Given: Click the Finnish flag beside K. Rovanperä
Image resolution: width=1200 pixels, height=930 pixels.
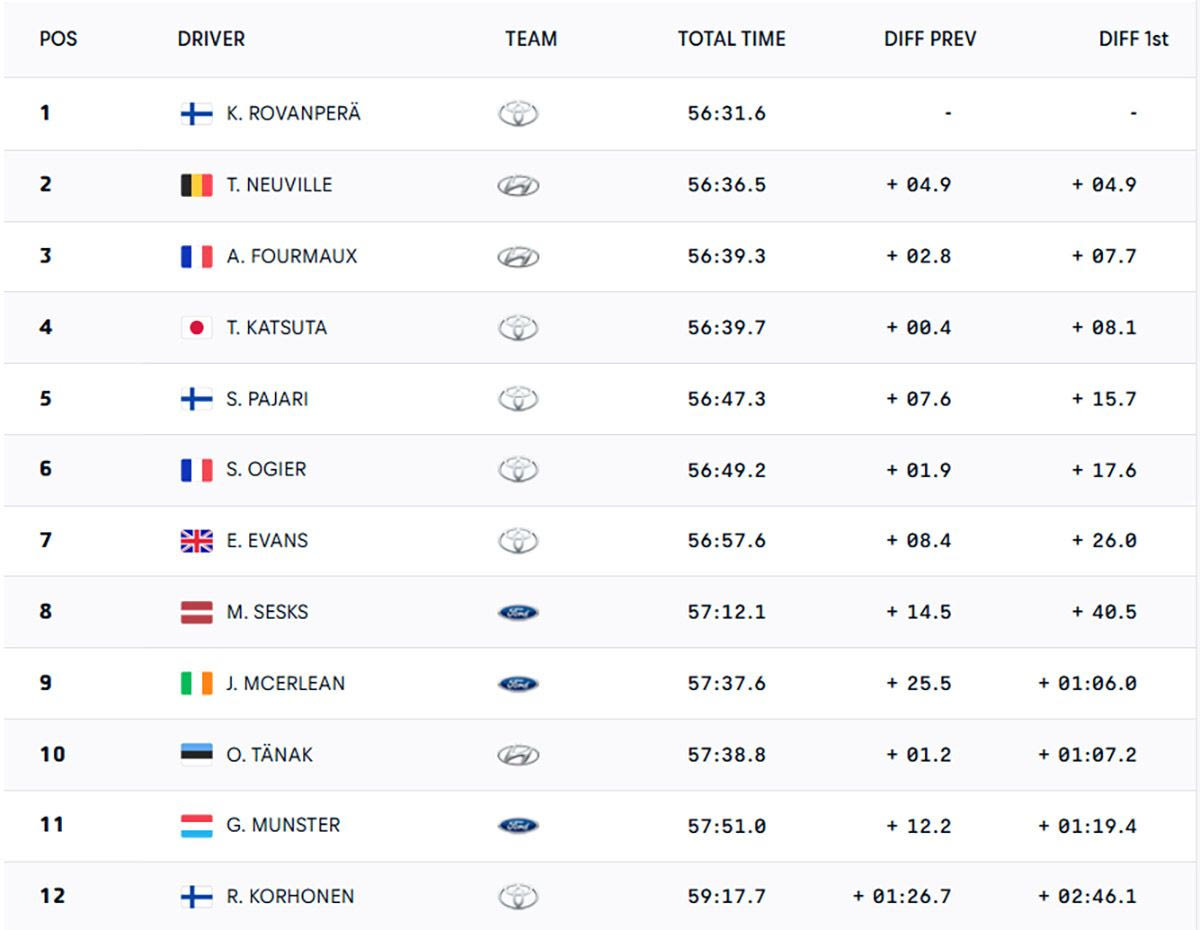Looking at the screenshot, I should [196, 114].
